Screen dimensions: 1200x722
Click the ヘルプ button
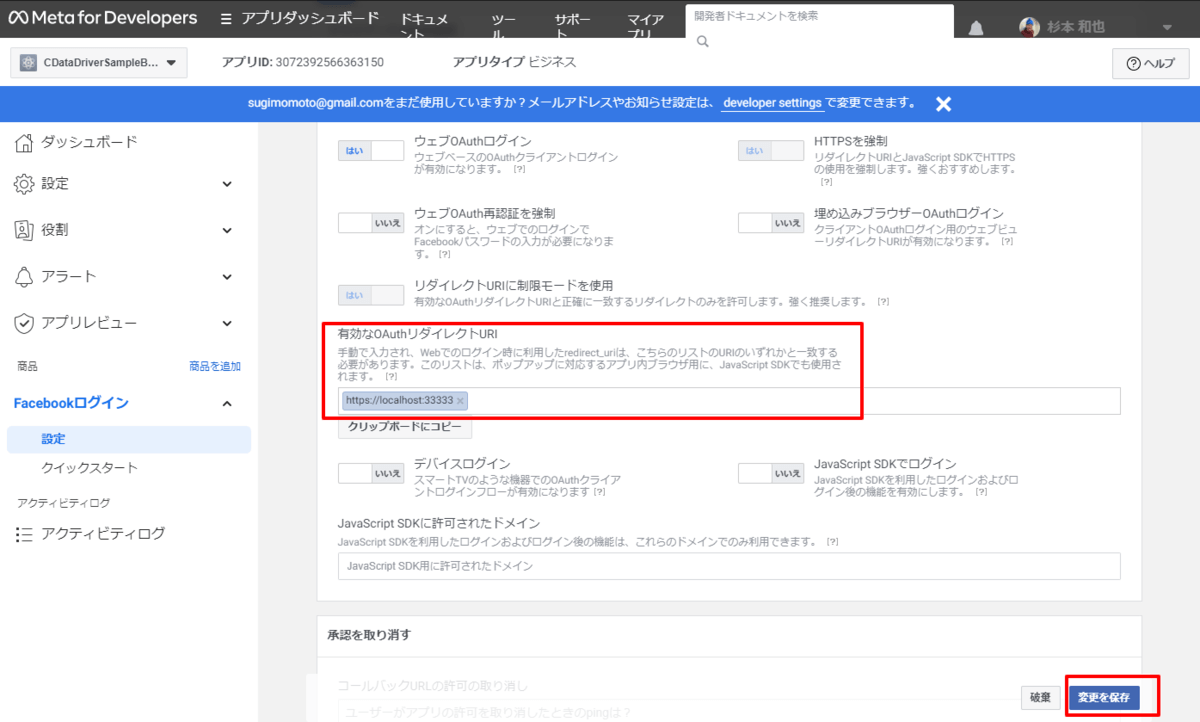(1150, 63)
